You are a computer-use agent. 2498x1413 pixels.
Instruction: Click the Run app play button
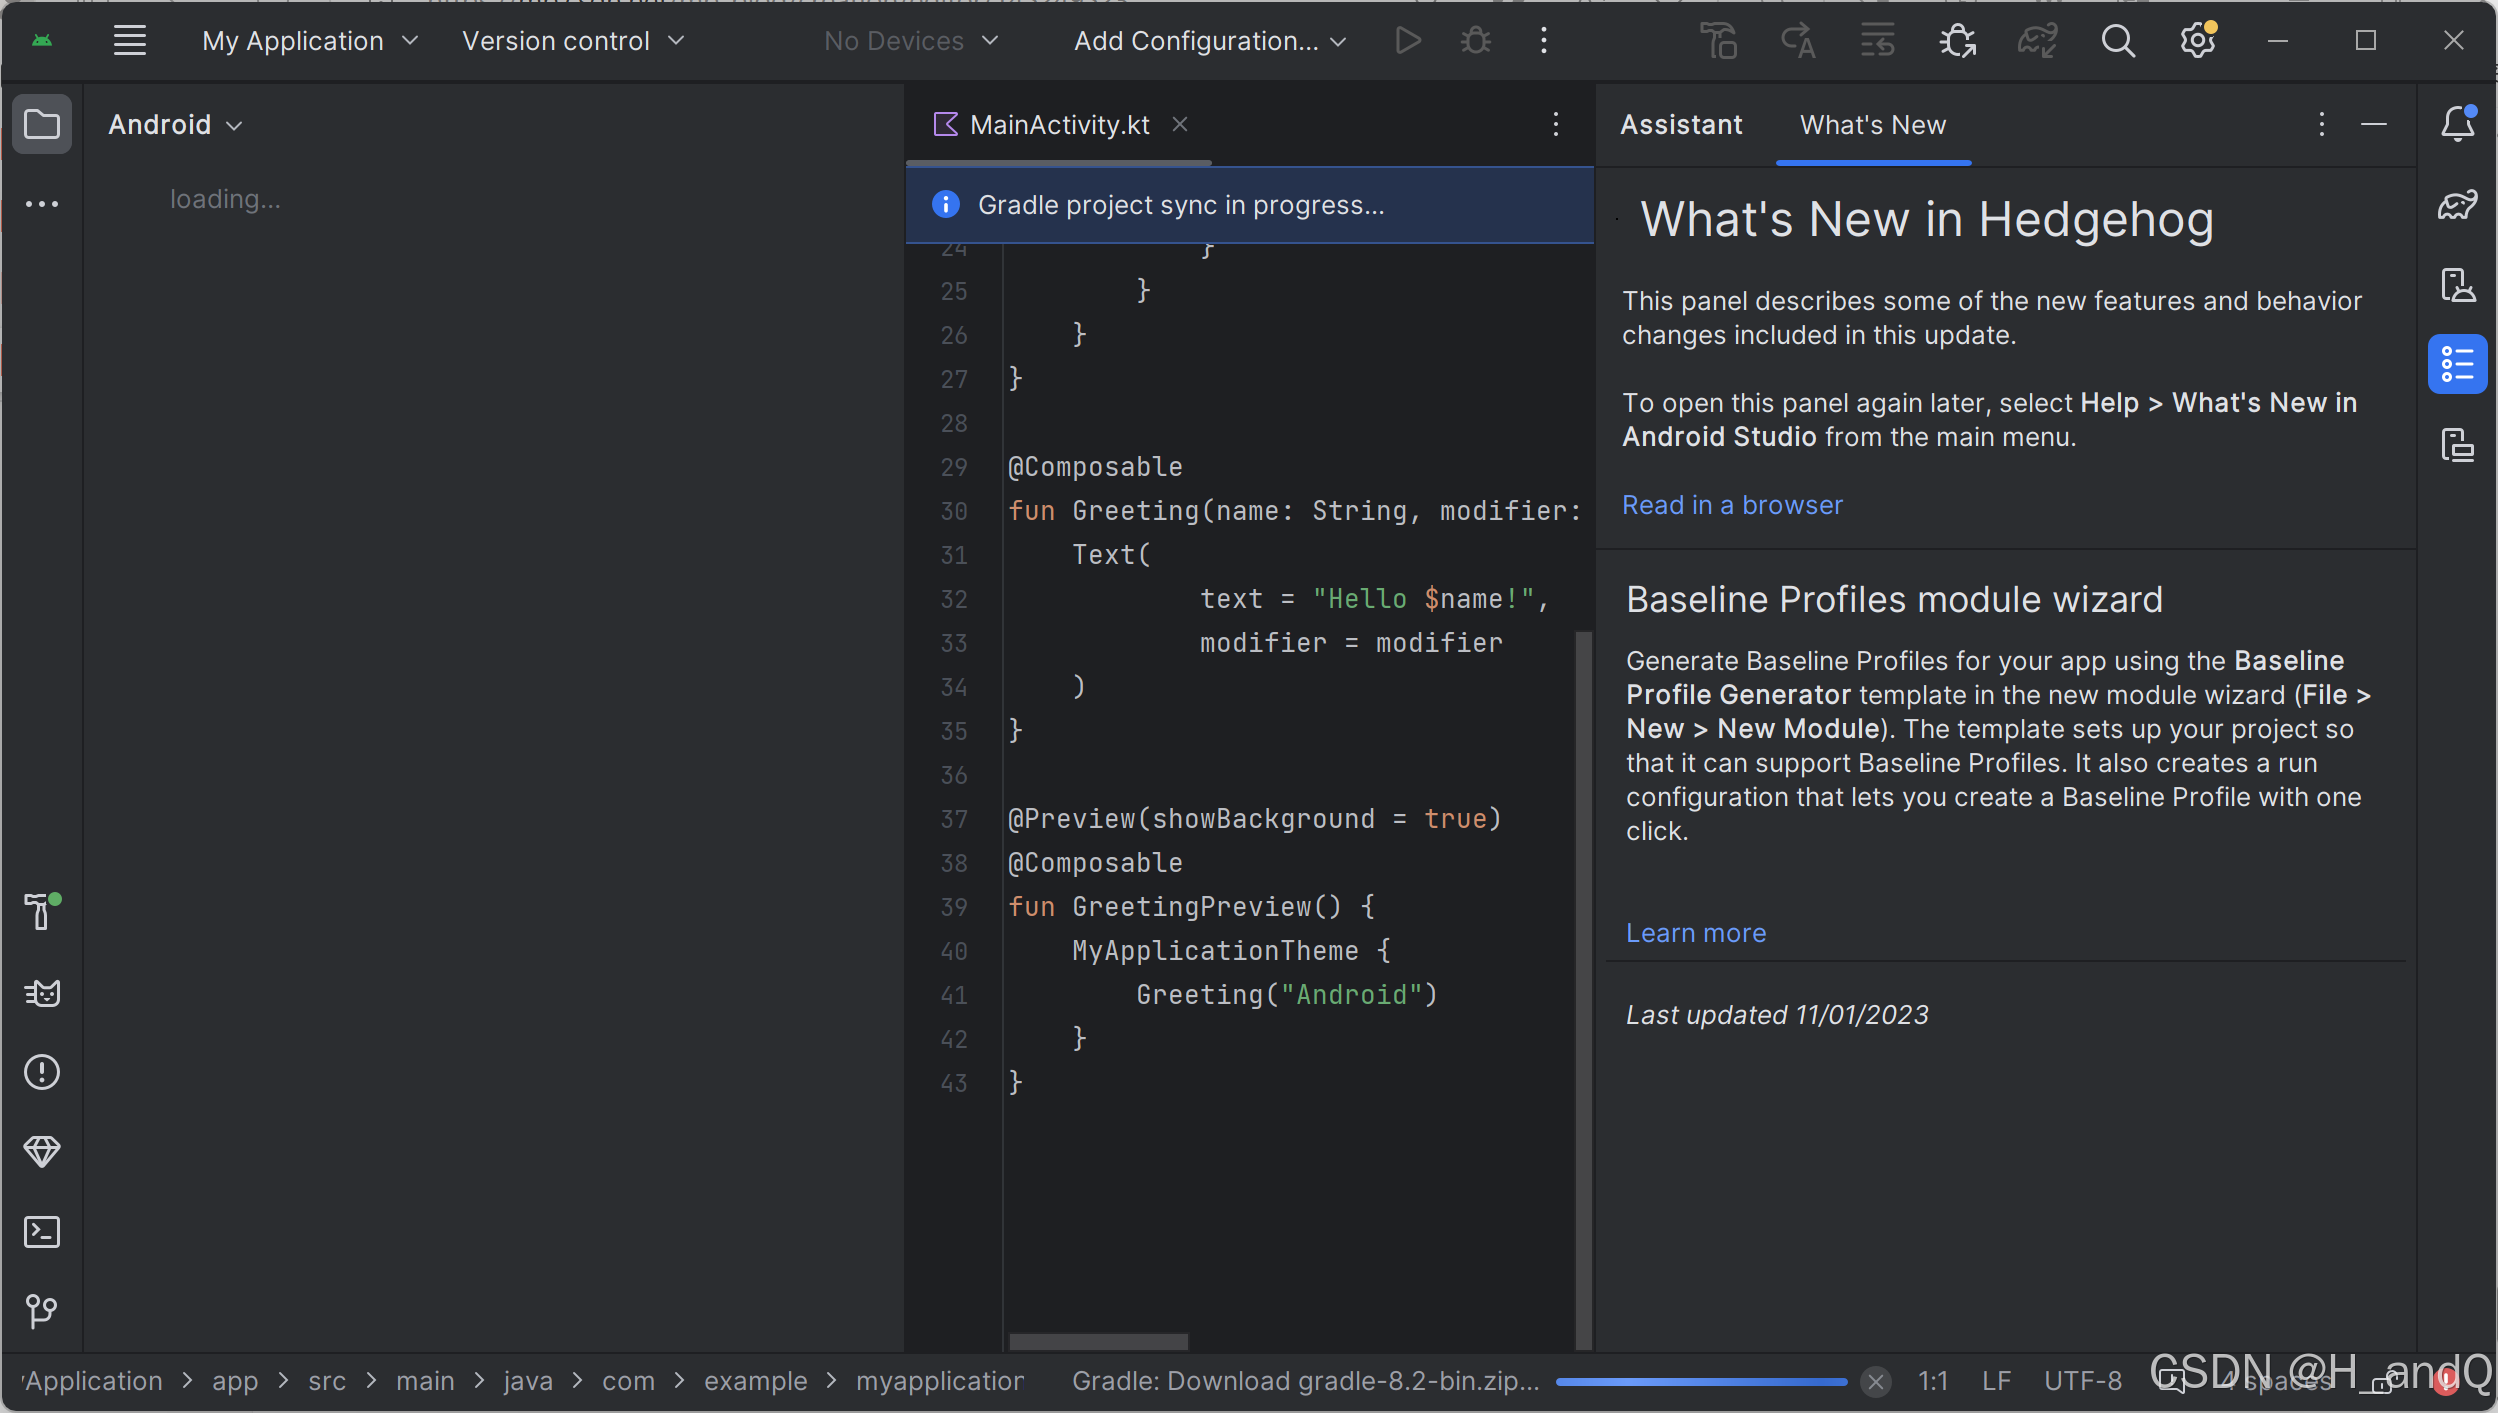pyautogui.click(x=1408, y=41)
